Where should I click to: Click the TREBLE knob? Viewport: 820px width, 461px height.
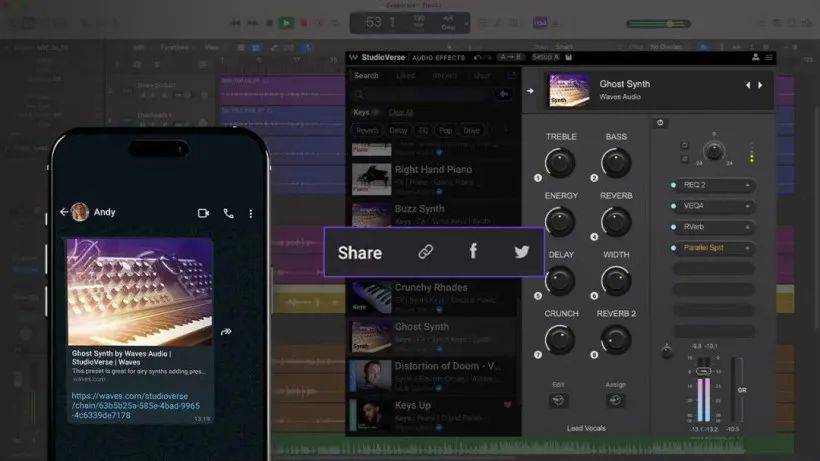560,163
